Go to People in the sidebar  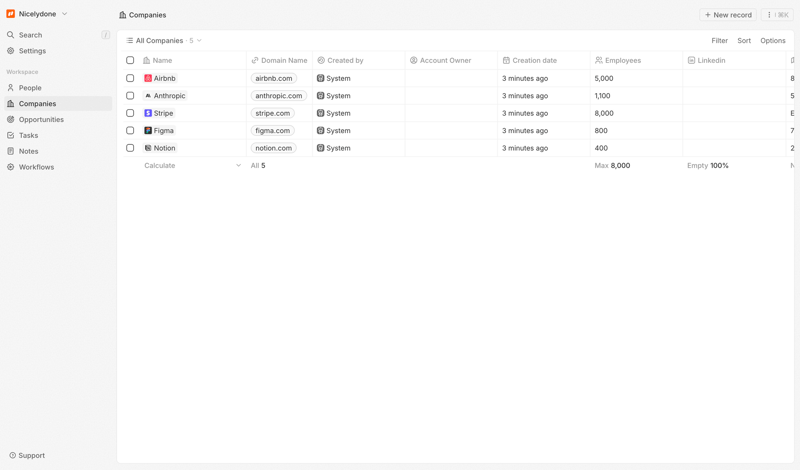point(30,88)
